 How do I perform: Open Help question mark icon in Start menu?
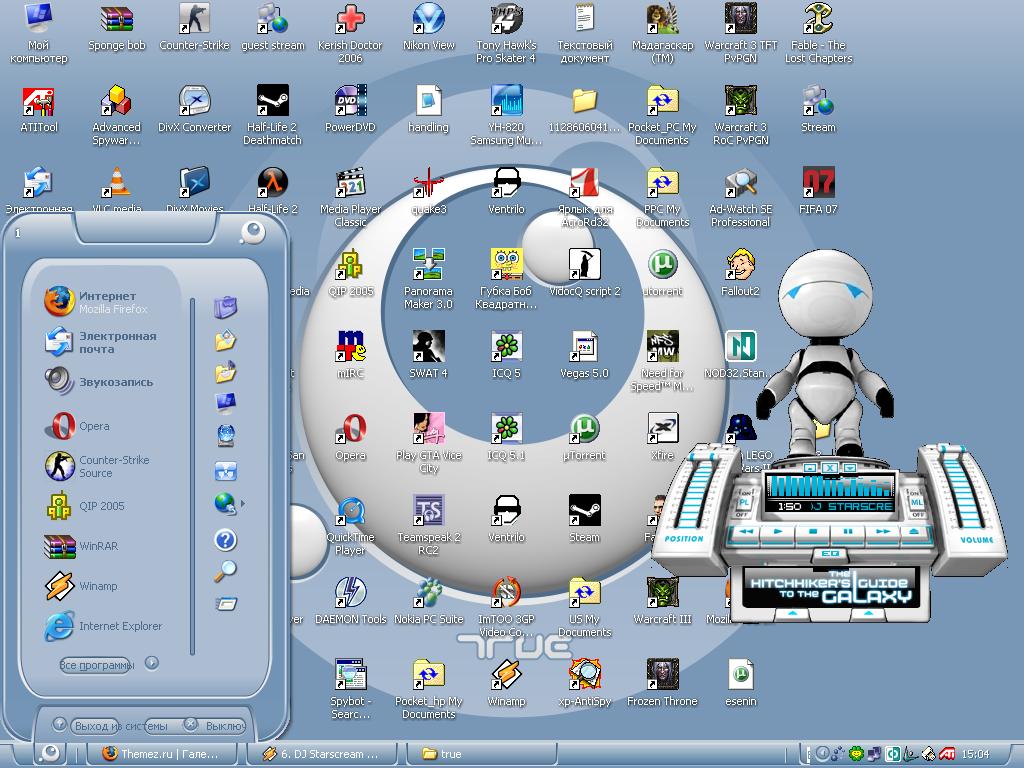pyautogui.click(x=225, y=539)
